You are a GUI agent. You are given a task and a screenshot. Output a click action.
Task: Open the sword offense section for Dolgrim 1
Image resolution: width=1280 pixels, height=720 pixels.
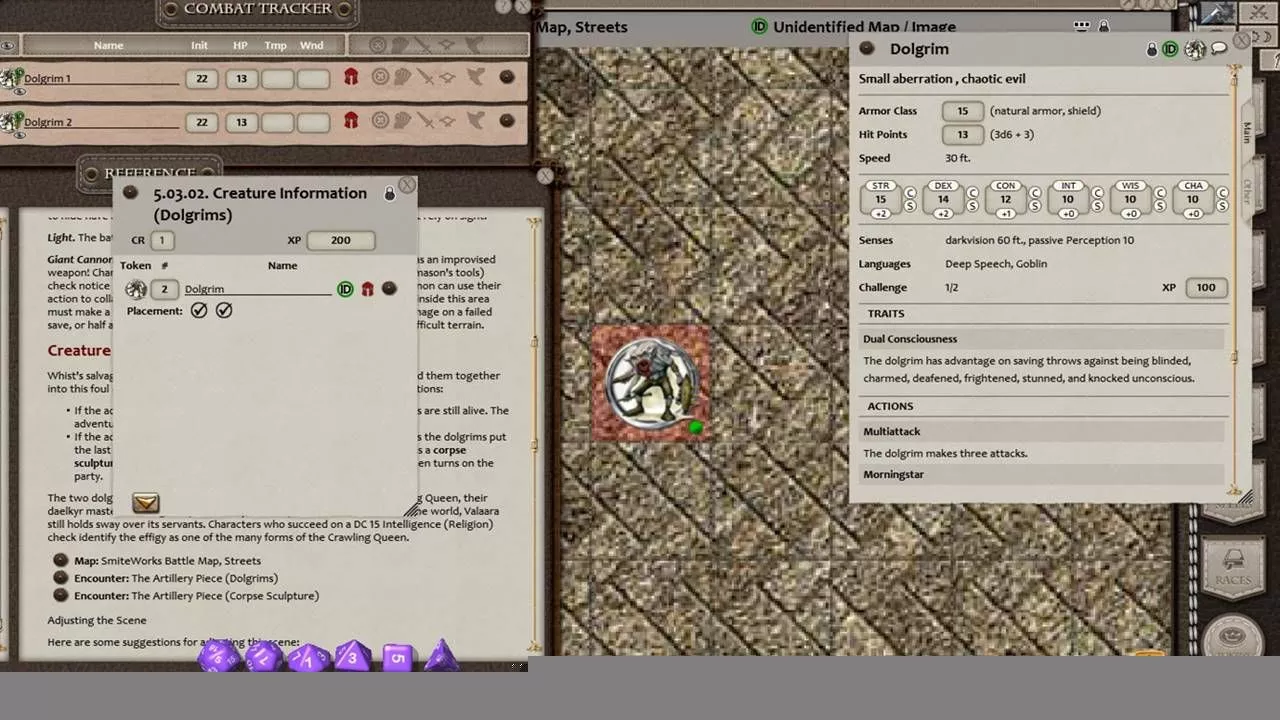pos(426,77)
